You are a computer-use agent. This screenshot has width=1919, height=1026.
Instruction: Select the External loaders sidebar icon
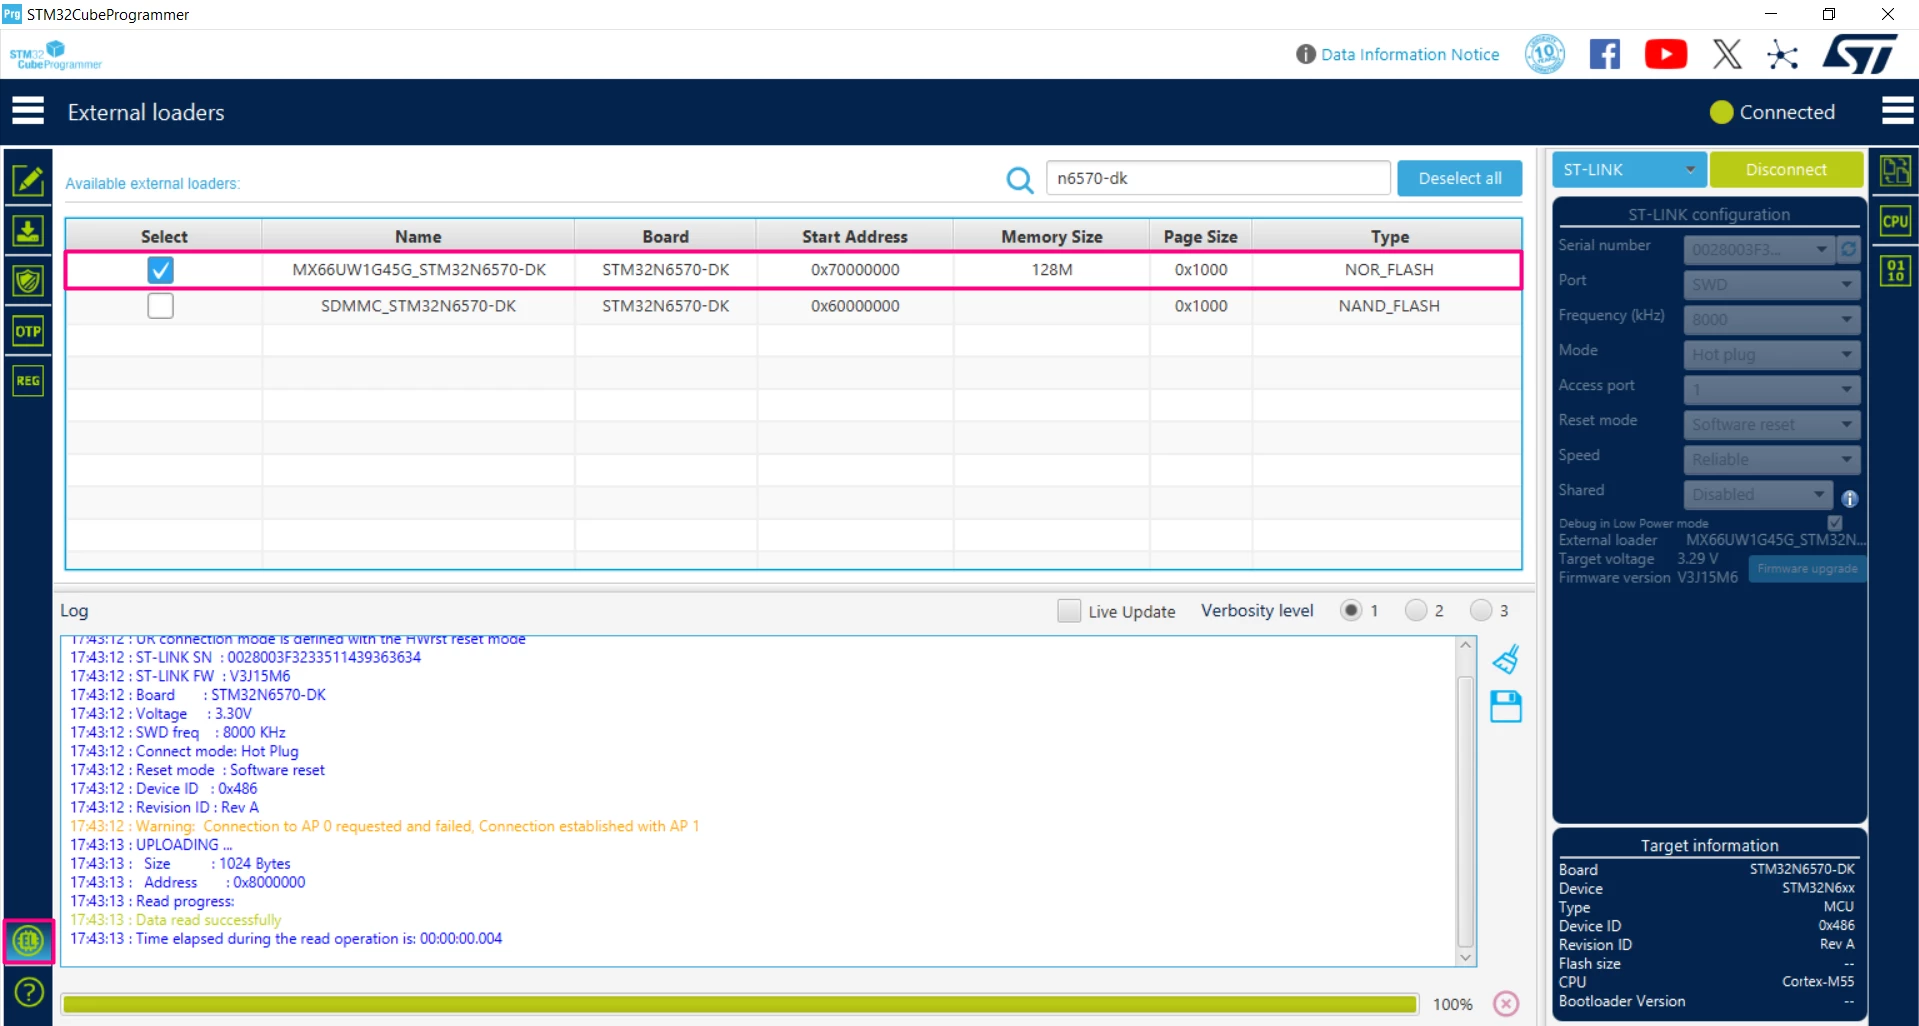pos(28,941)
